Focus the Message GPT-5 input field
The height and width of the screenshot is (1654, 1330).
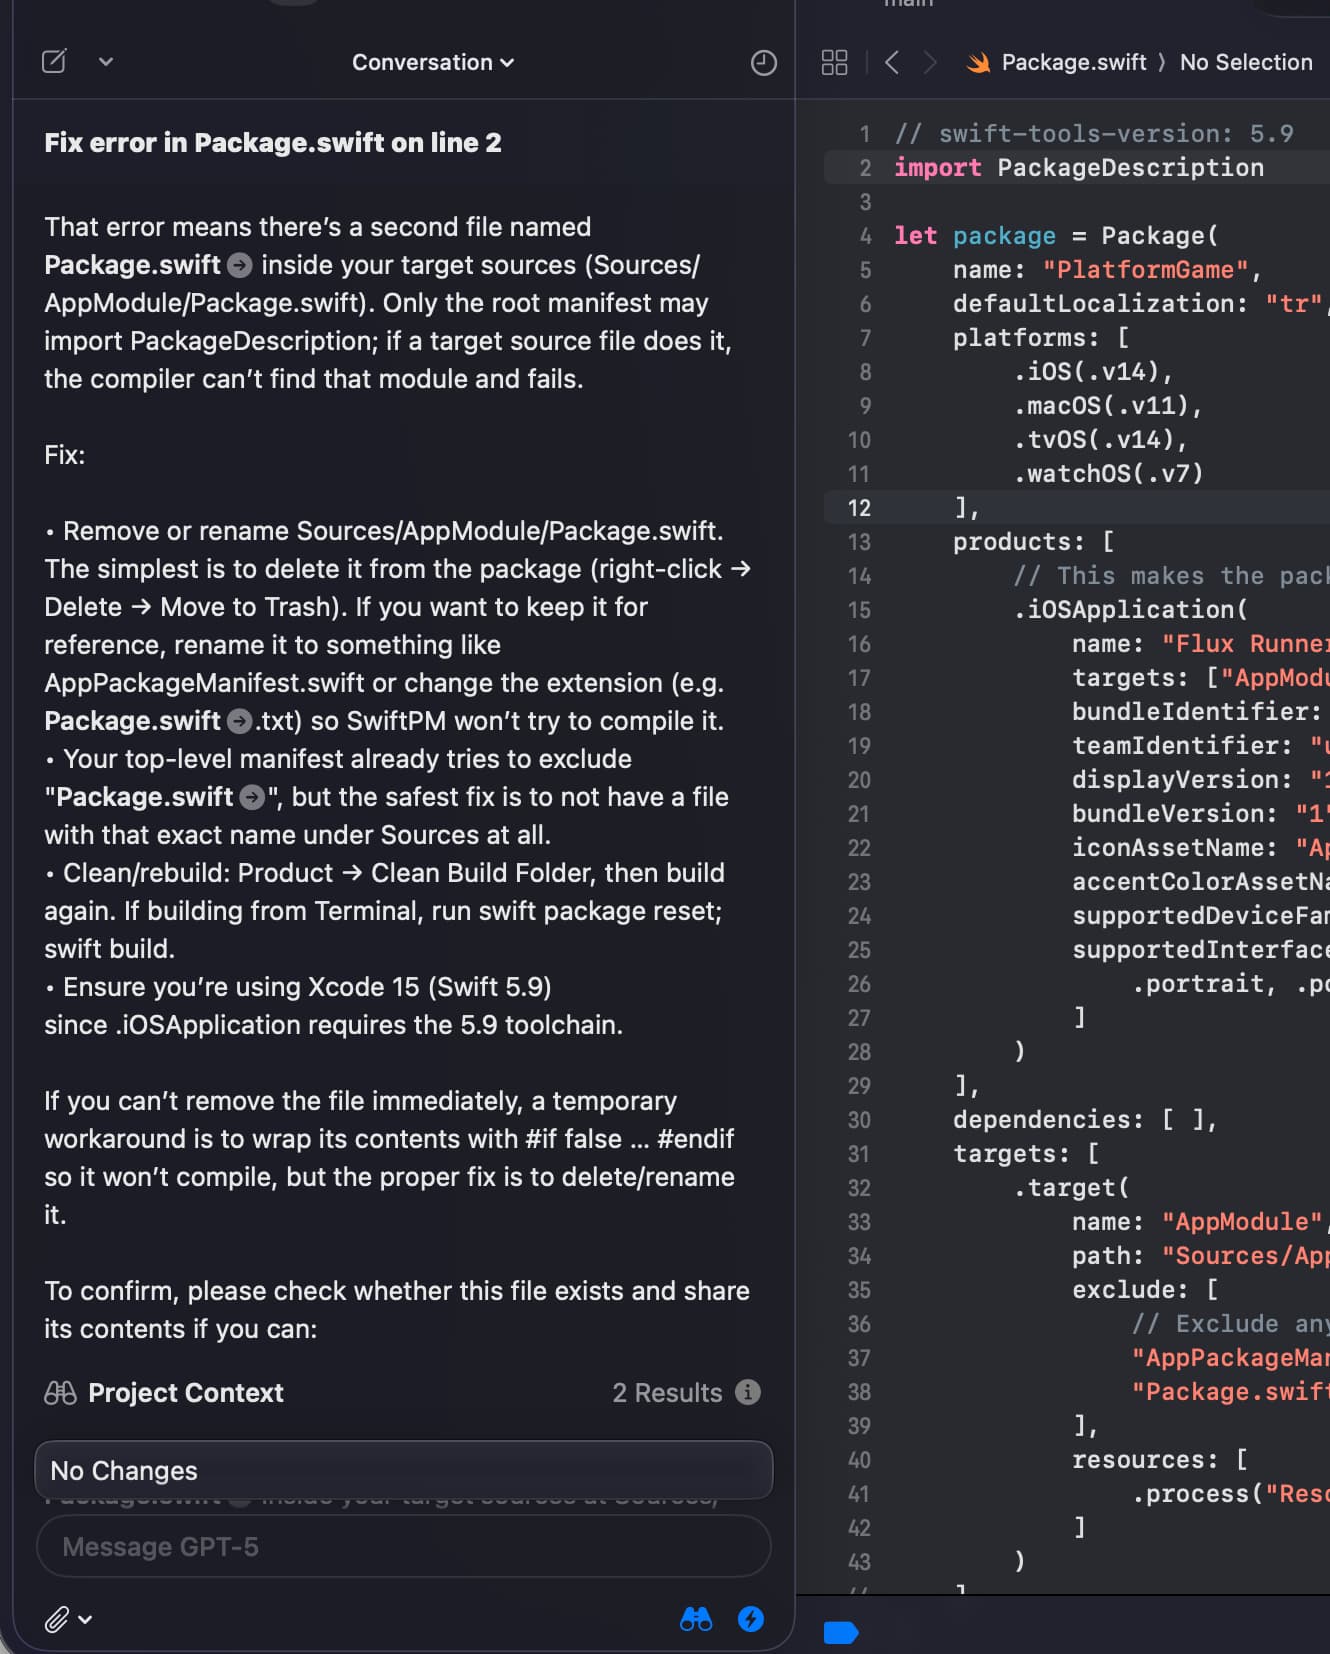tap(403, 1547)
